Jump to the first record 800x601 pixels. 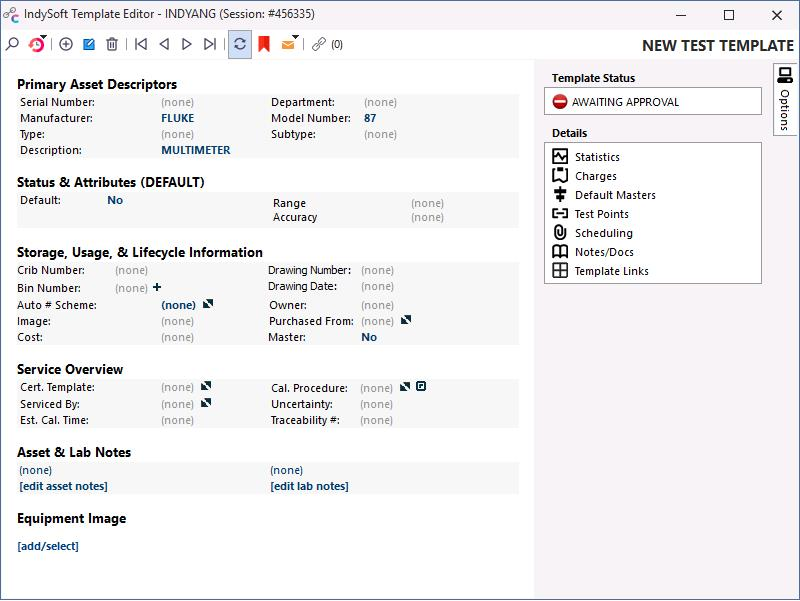coord(141,44)
